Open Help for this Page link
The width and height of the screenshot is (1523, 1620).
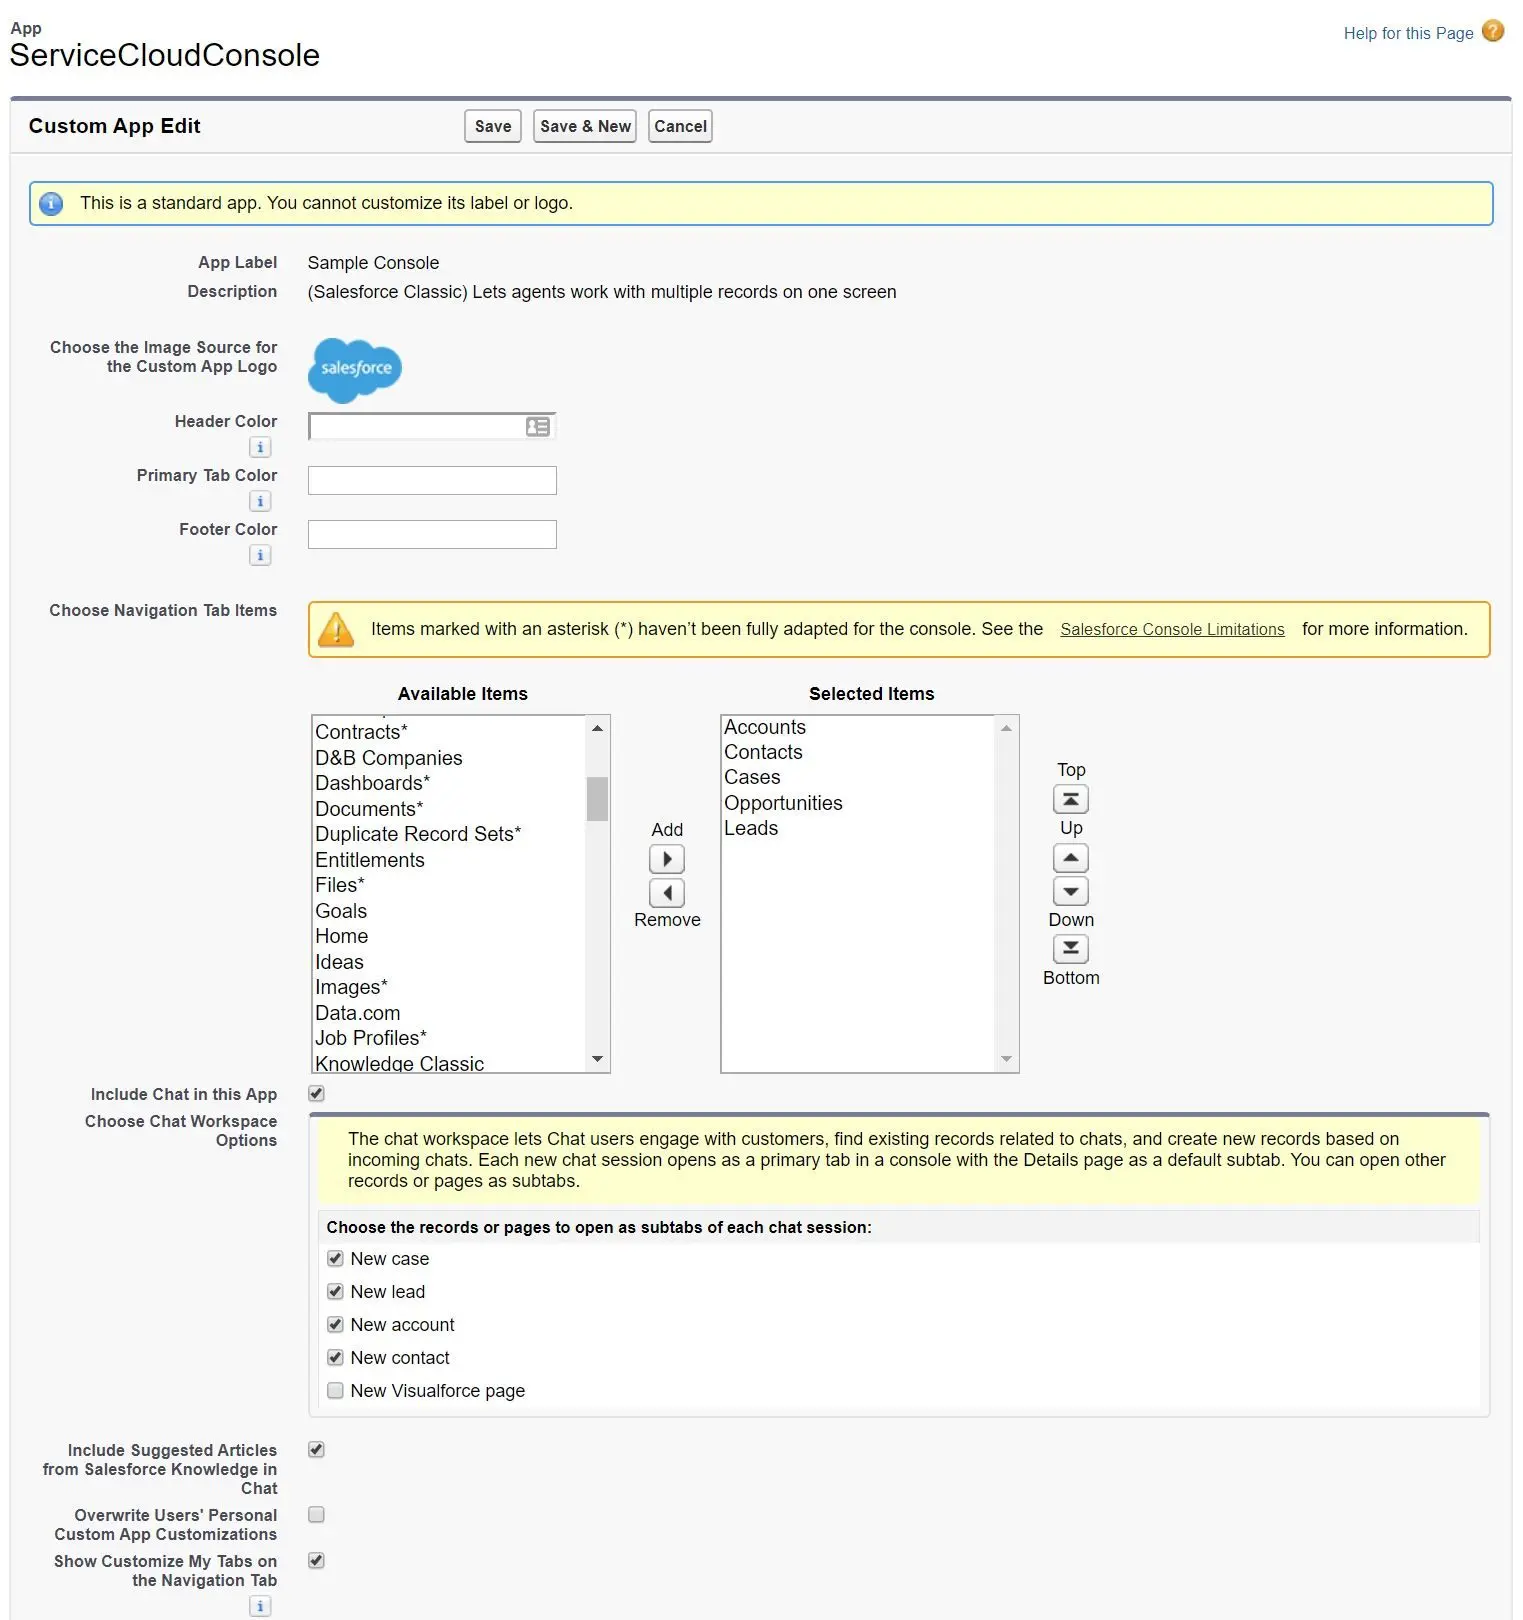tap(1408, 33)
